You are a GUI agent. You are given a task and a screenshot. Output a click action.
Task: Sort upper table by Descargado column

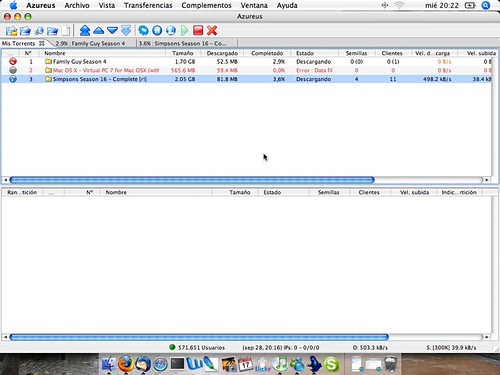pos(222,53)
